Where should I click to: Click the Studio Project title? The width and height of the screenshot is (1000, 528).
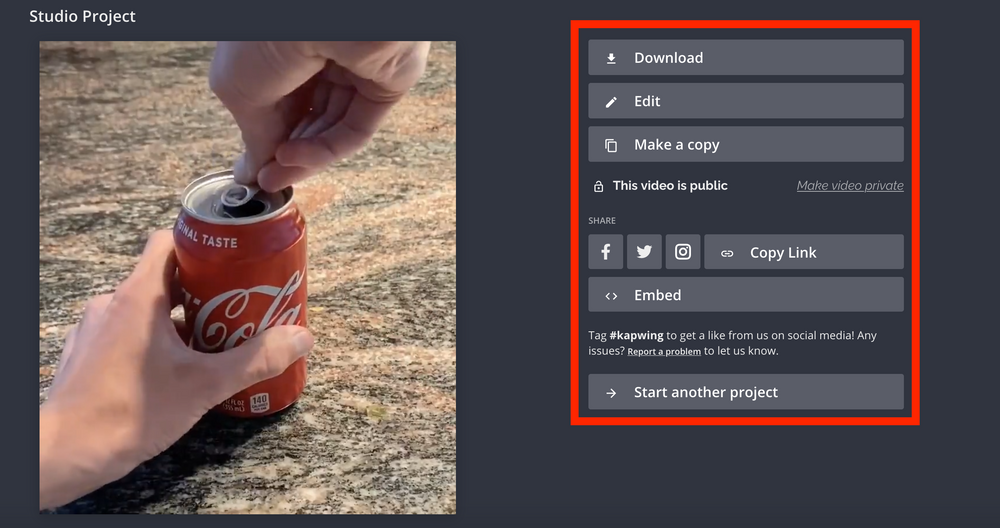(82, 16)
